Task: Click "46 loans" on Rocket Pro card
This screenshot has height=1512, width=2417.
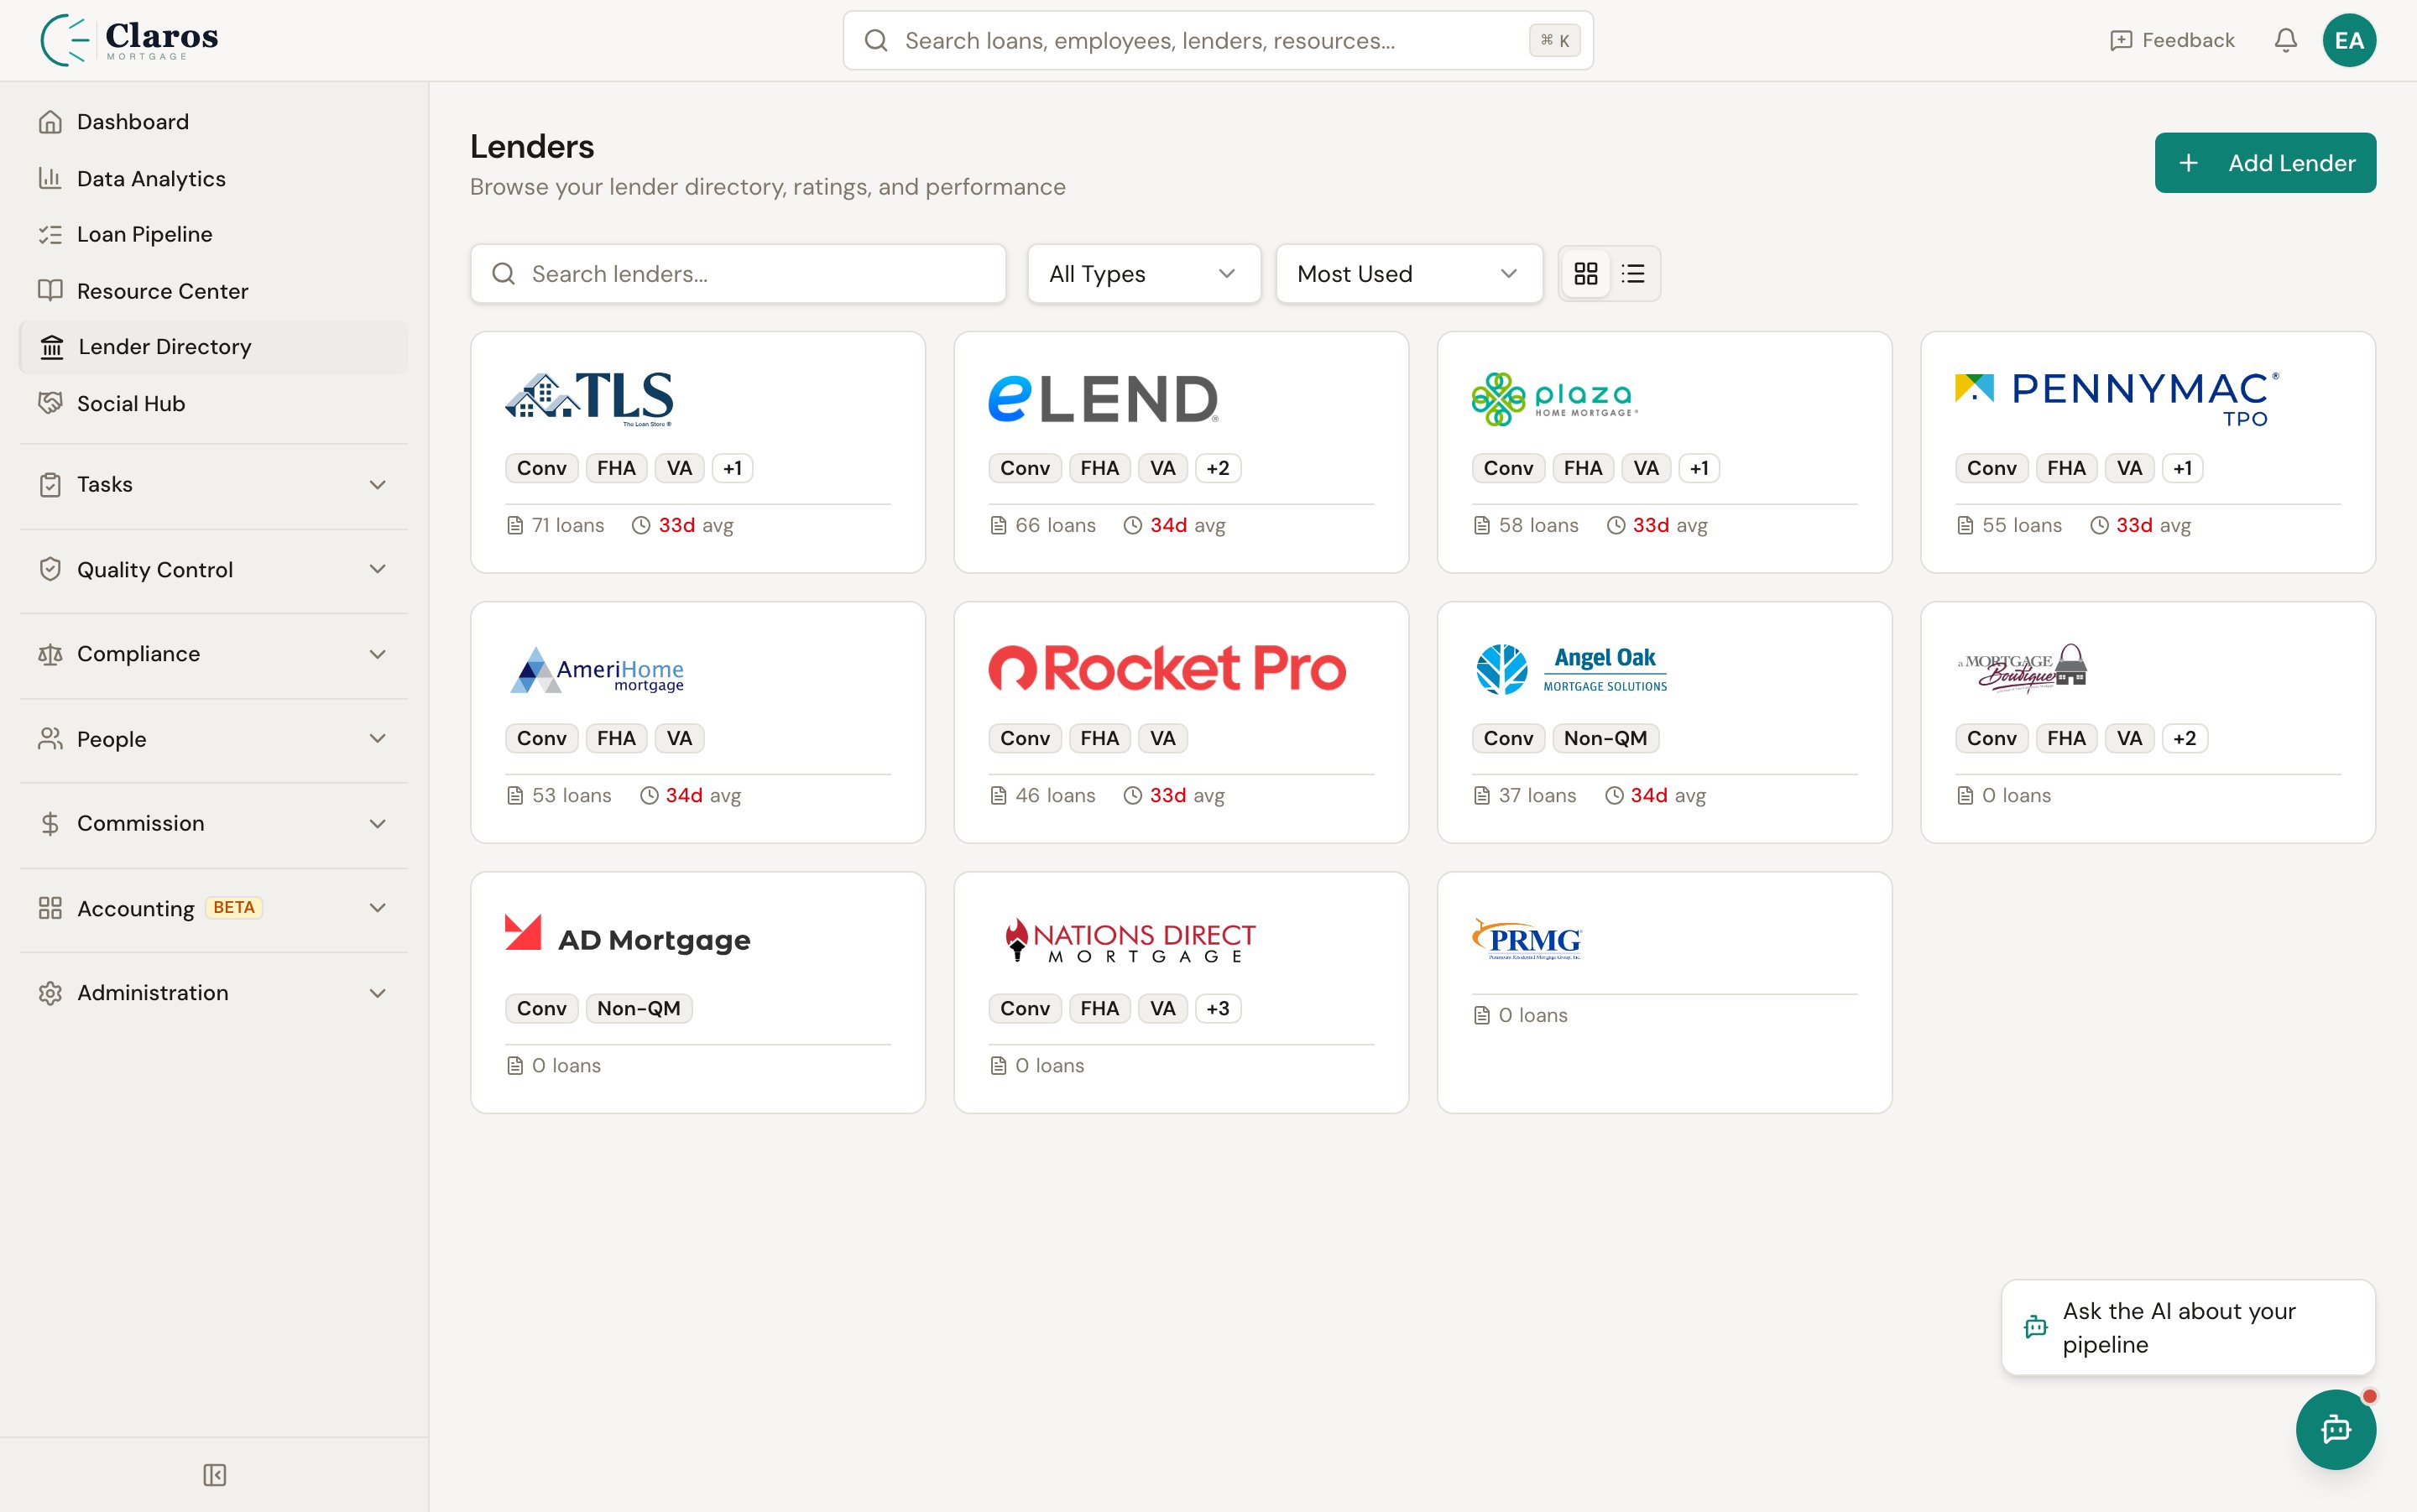Action: point(1043,795)
